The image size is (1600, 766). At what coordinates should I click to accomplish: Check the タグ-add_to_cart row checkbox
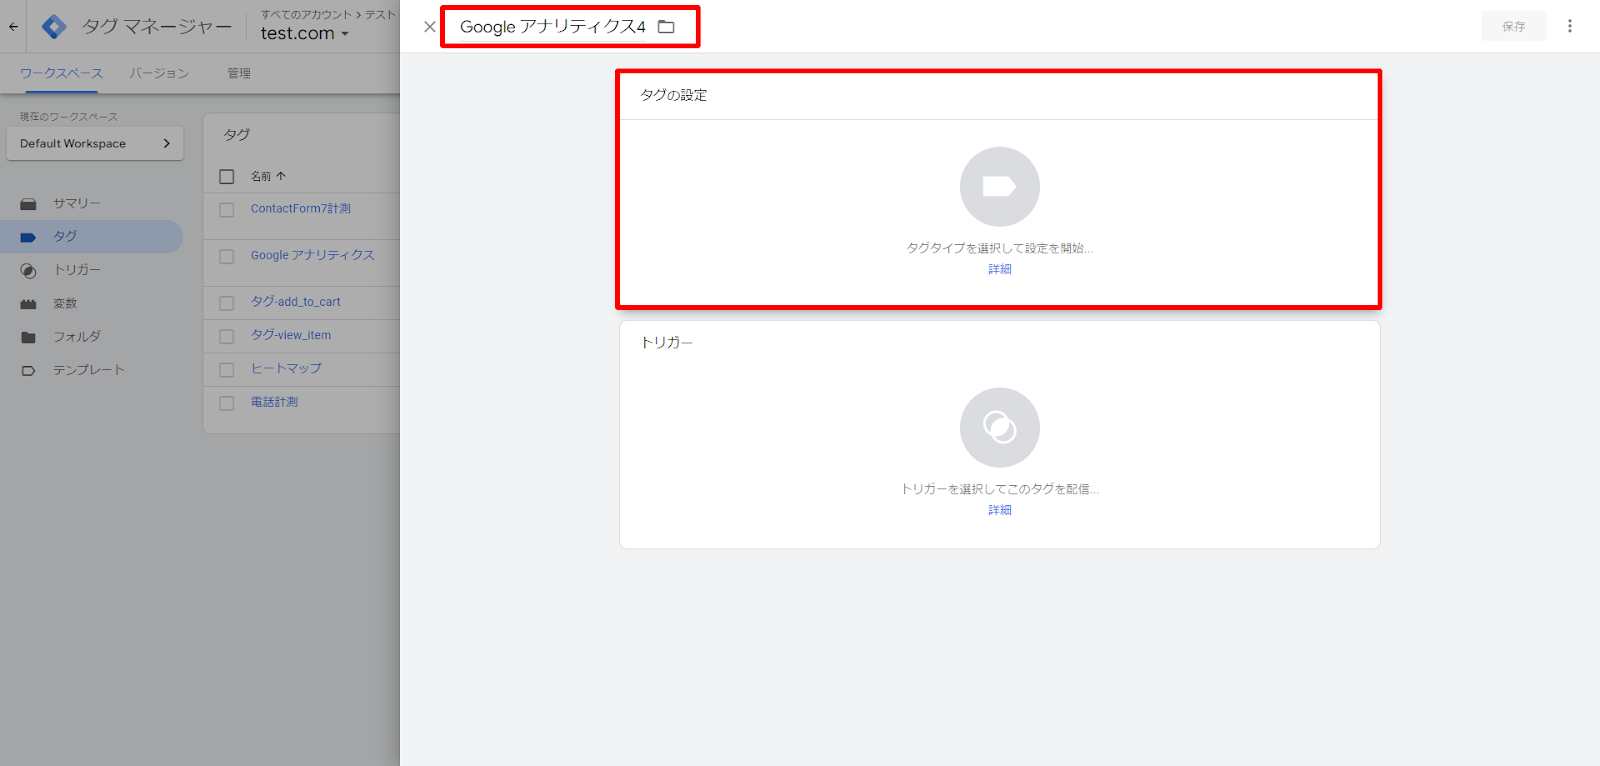click(227, 303)
